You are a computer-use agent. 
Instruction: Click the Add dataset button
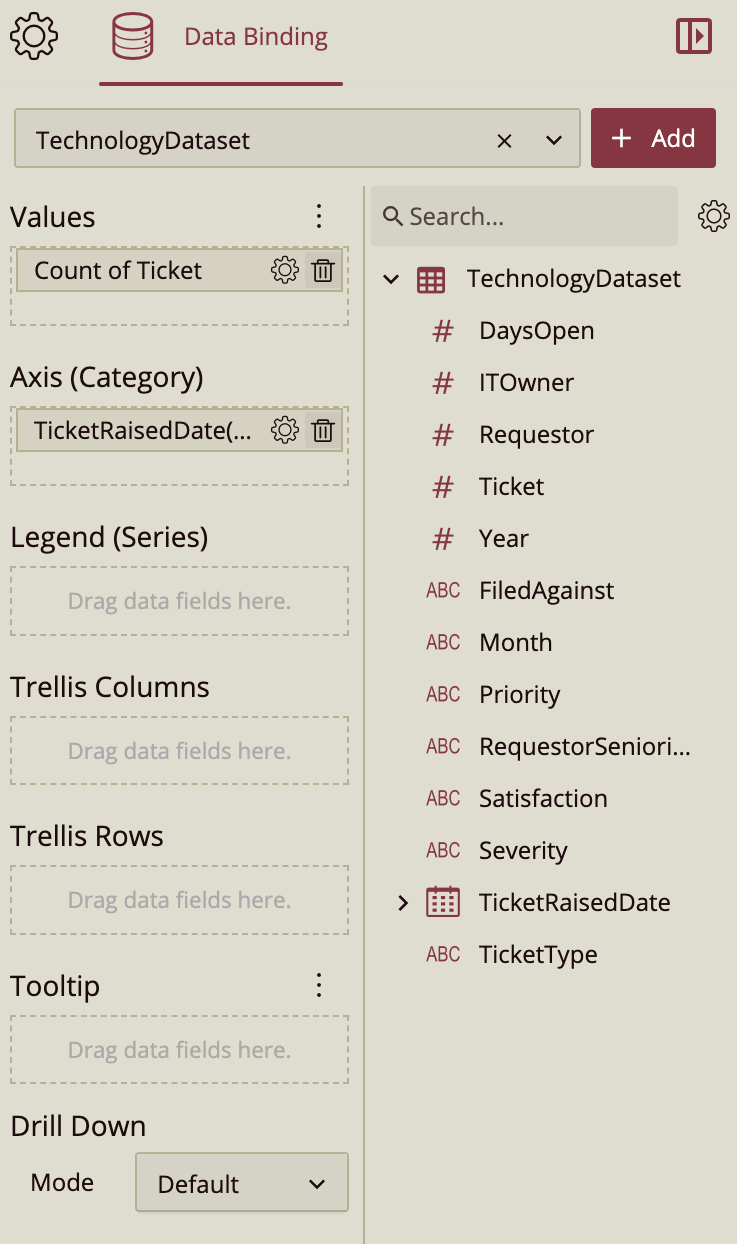tap(653, 138)
